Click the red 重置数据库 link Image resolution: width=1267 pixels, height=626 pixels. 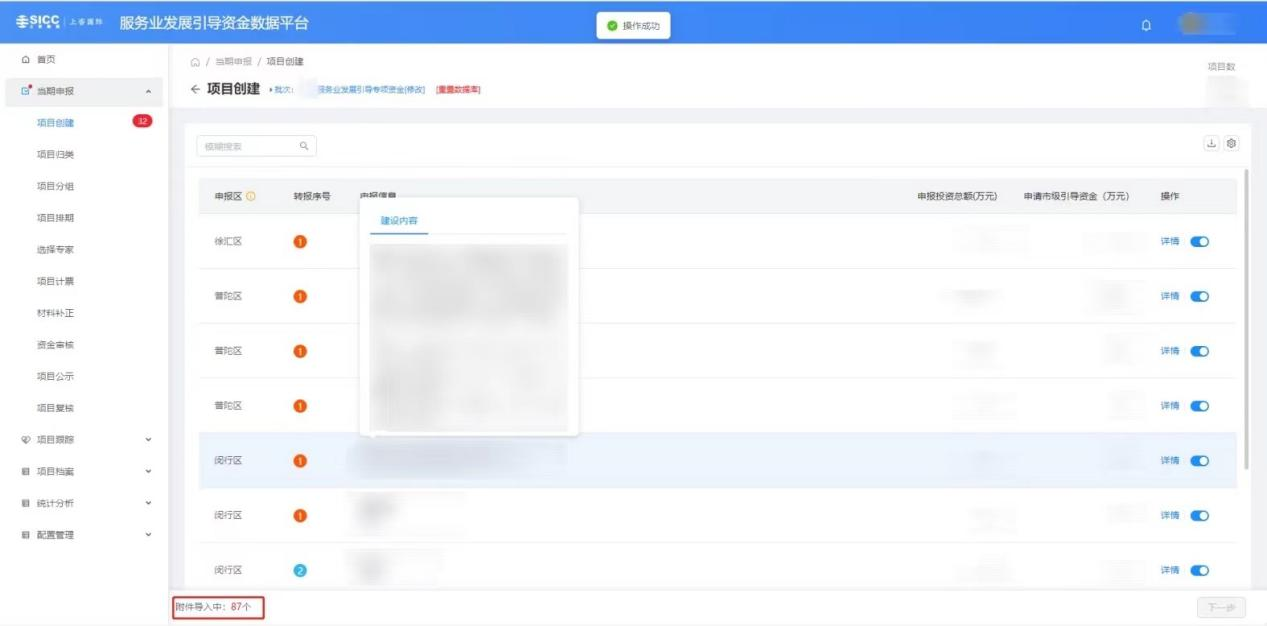(458, 90)
